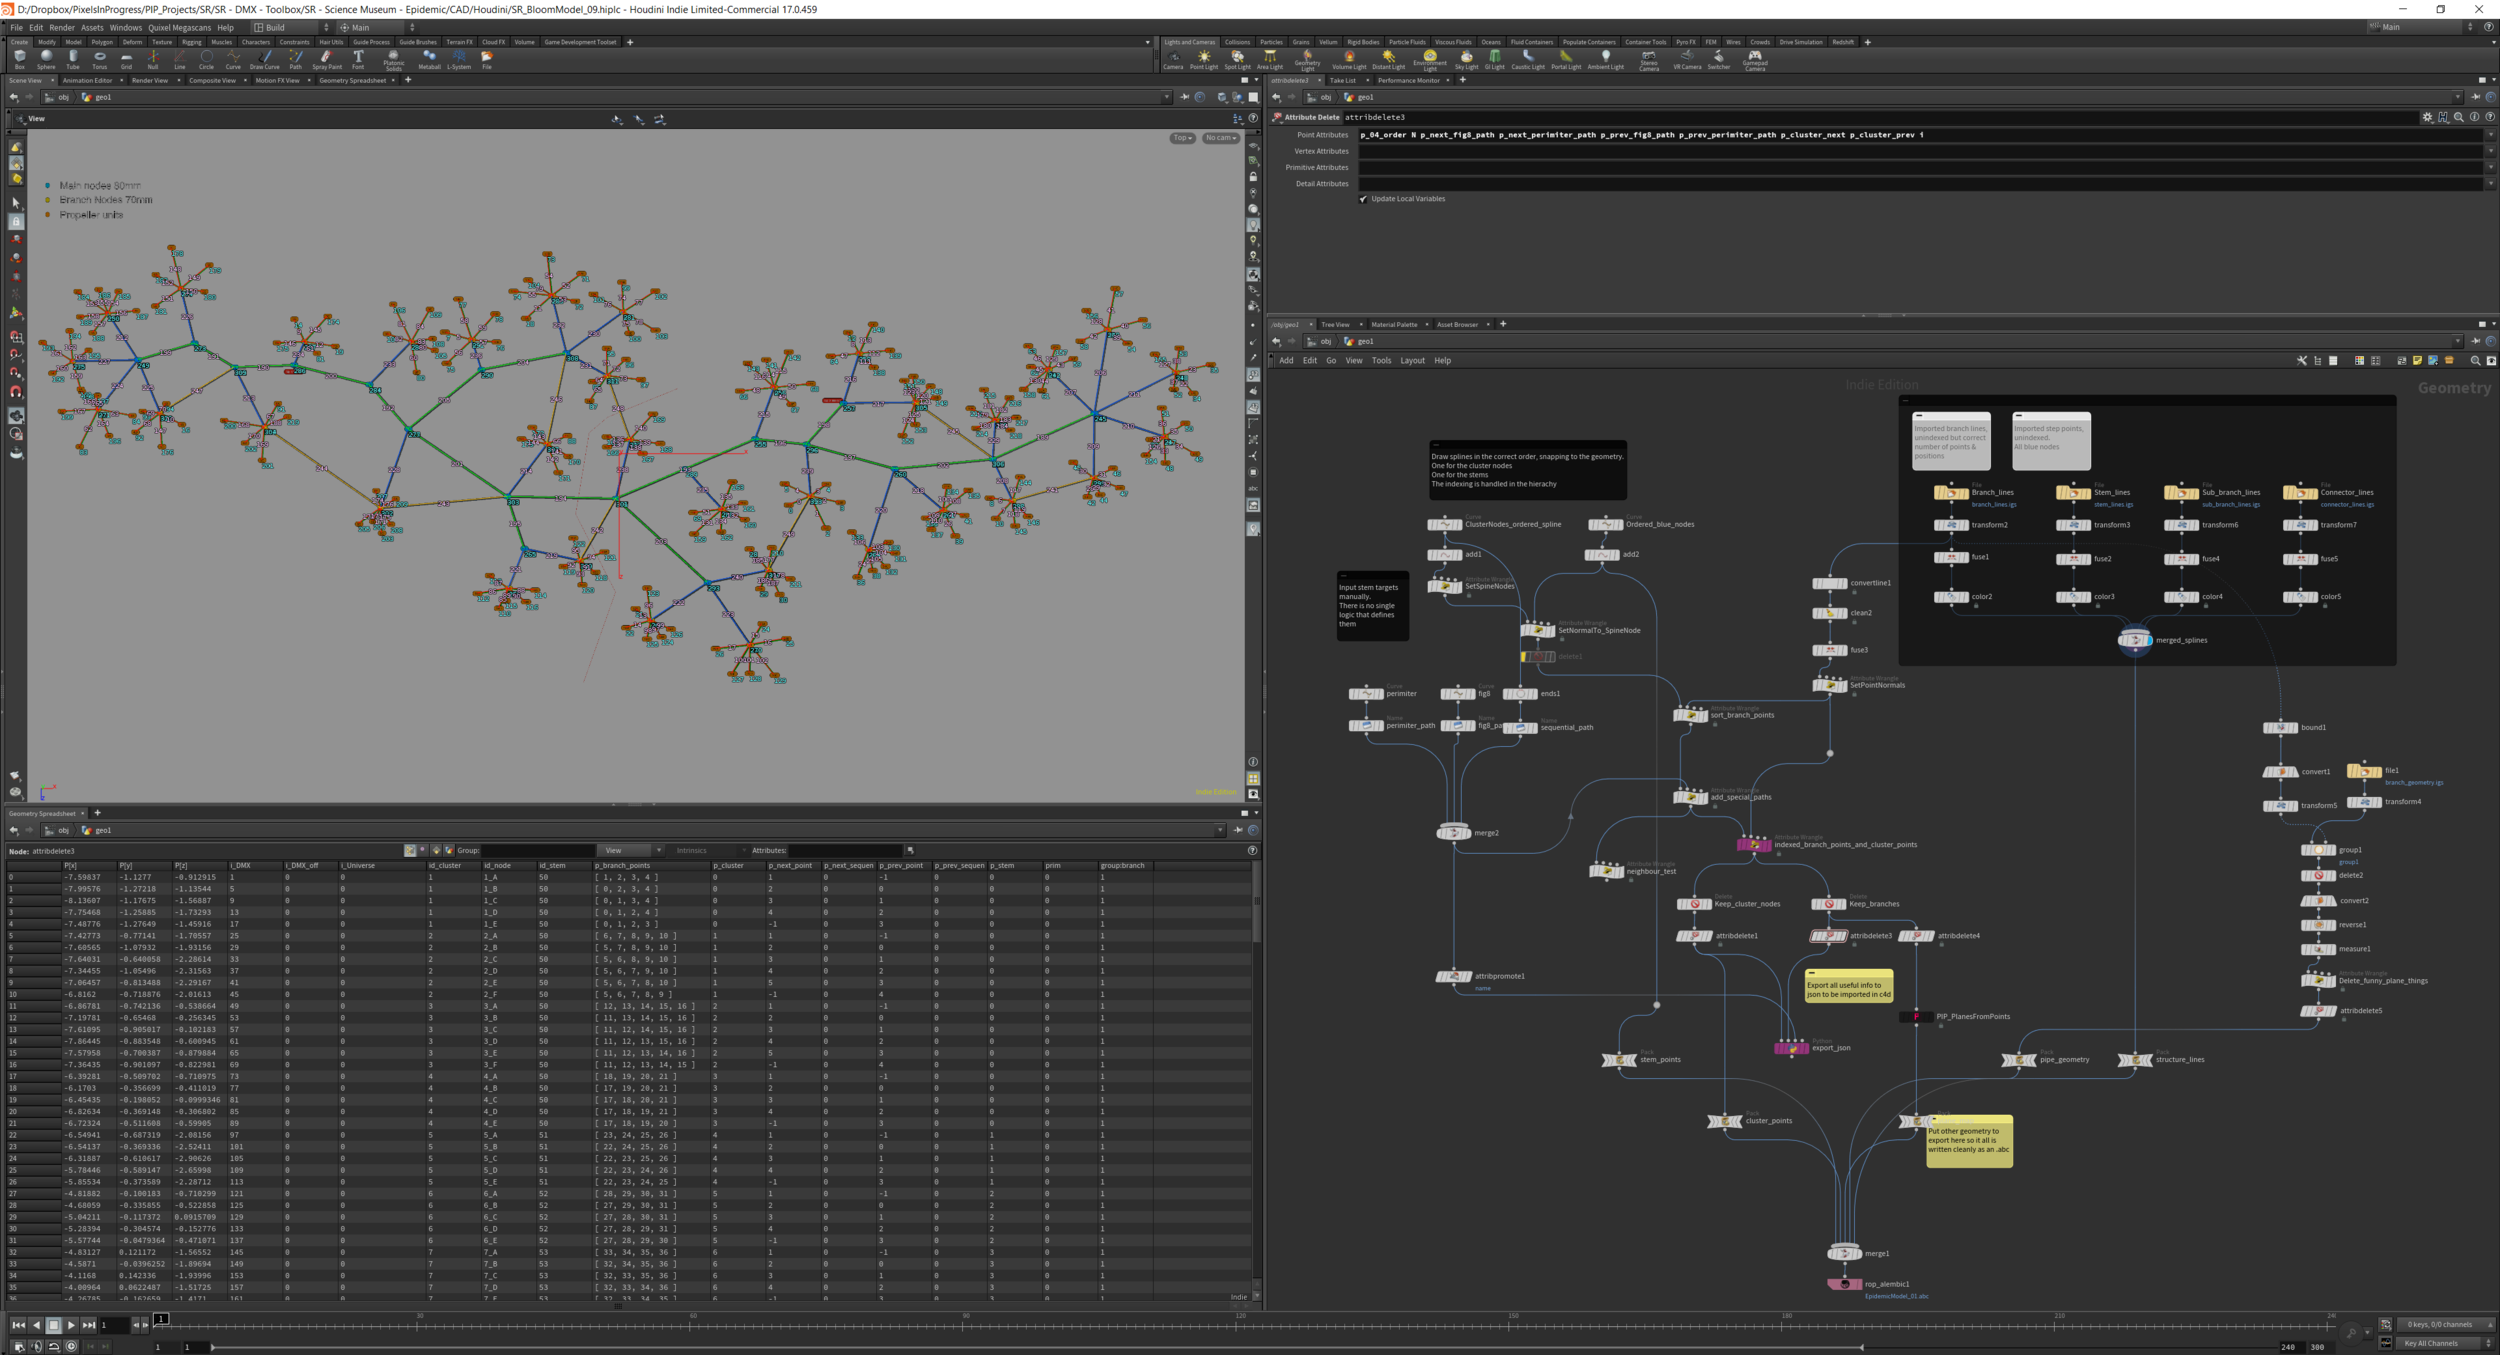Click the Layout menu in network editor
The image size is (2500, 1355).
tap(1412, 361)
